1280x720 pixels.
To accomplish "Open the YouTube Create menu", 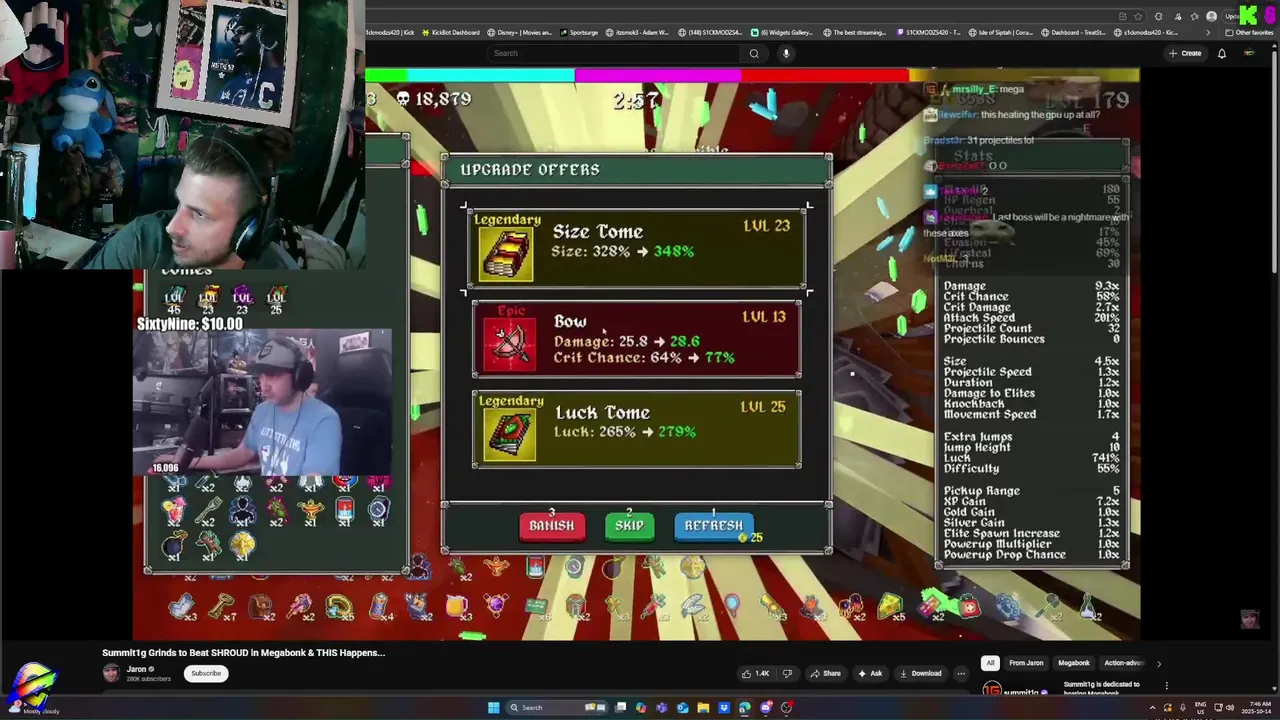I will point(1185,53).
